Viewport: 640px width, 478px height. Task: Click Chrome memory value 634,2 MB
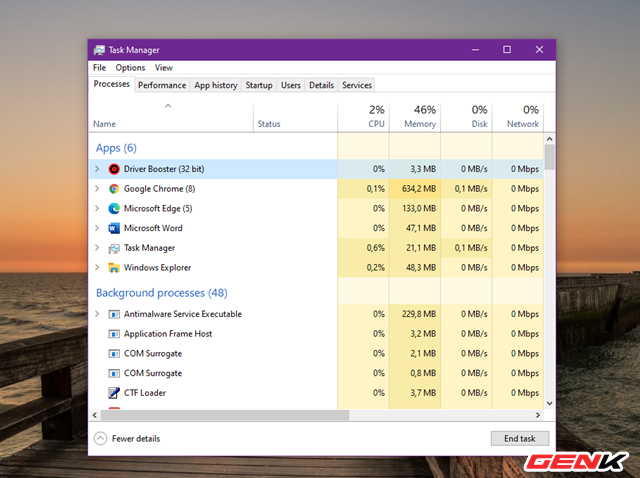pos(419,189)
